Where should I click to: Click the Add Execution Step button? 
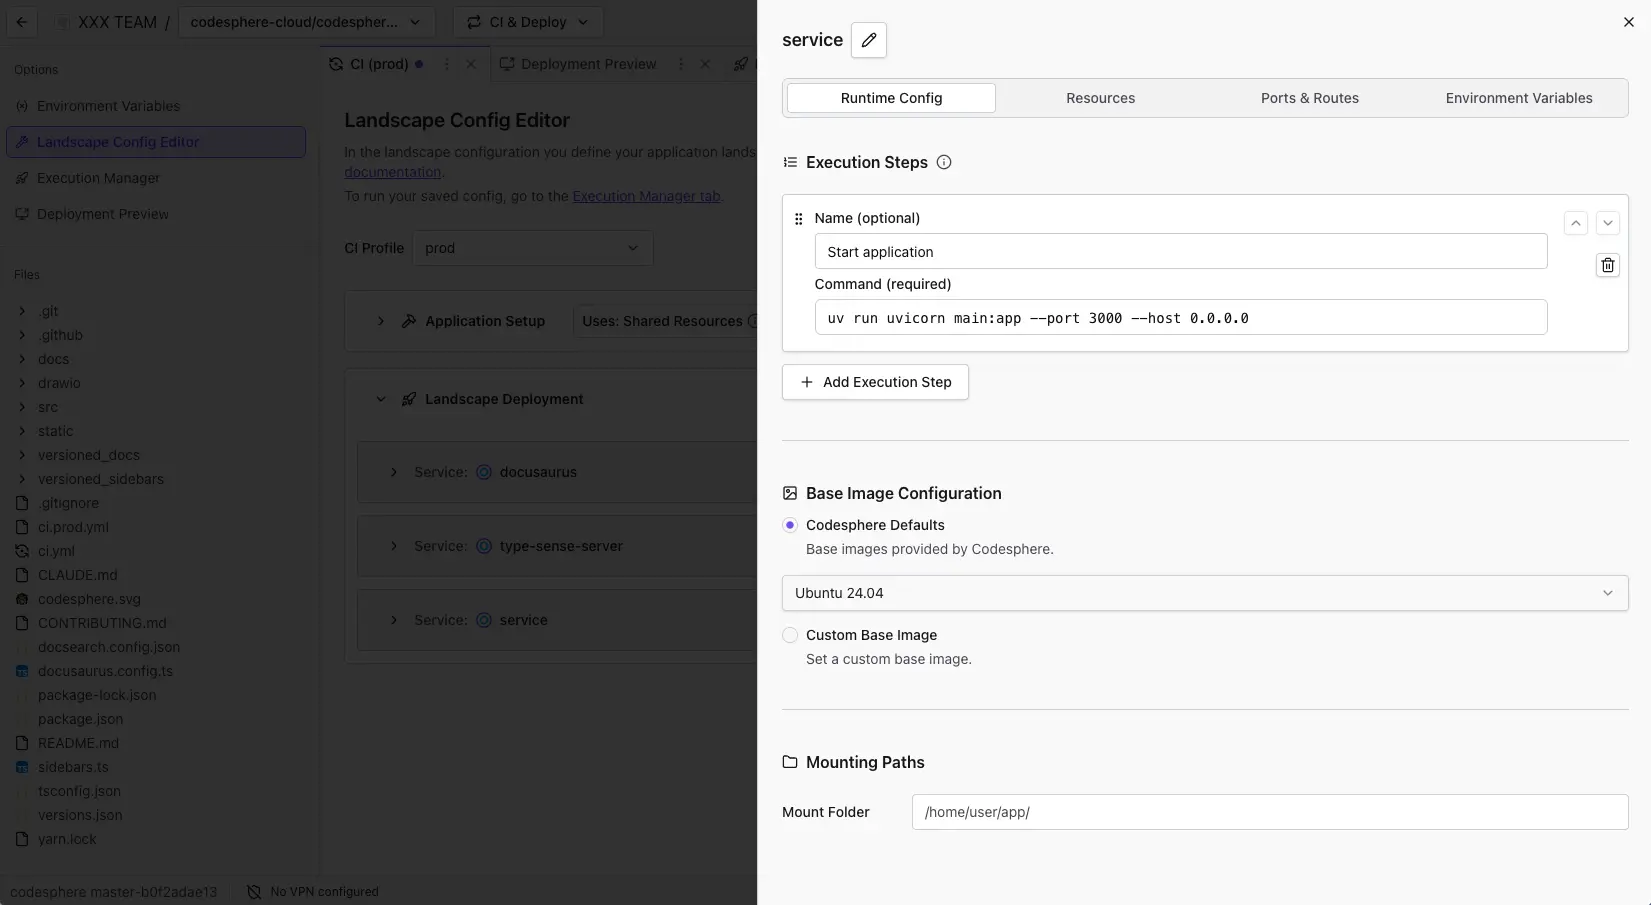874,382
